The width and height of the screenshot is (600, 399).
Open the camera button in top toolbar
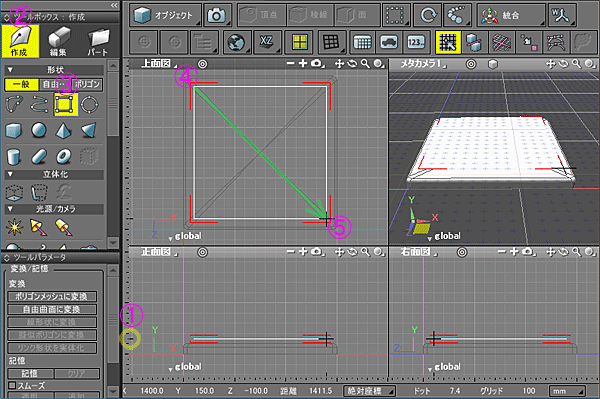(217, 15)
